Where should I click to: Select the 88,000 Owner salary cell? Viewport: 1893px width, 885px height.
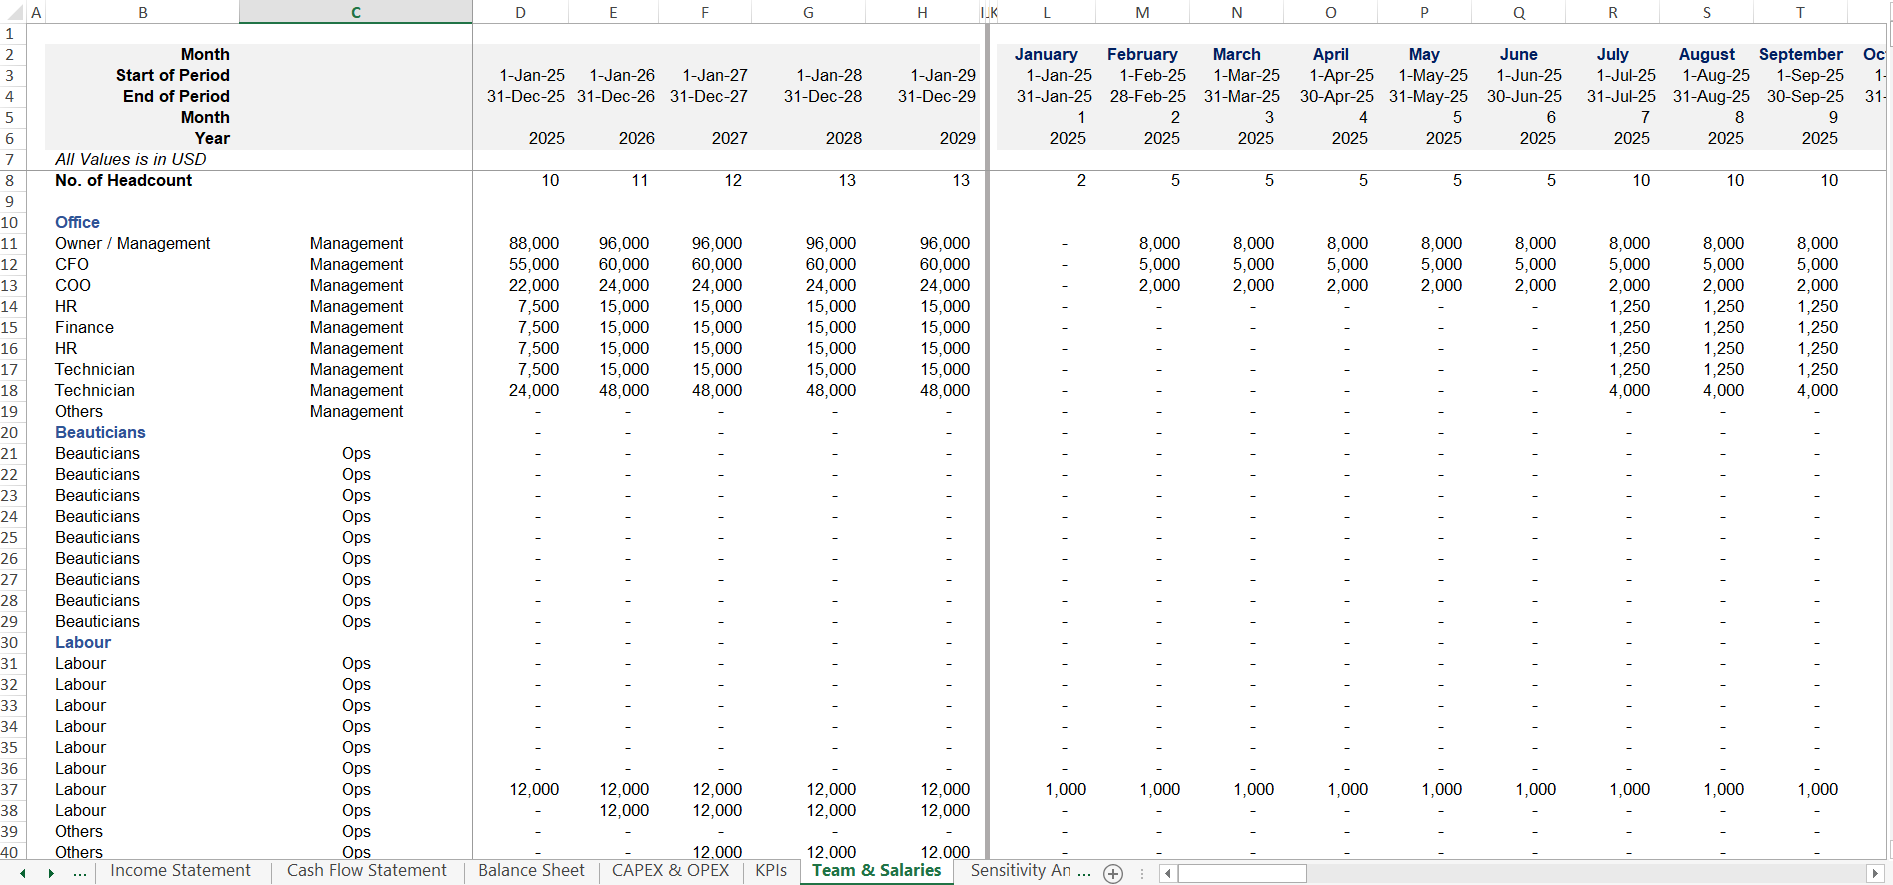[x=534, y=244]
